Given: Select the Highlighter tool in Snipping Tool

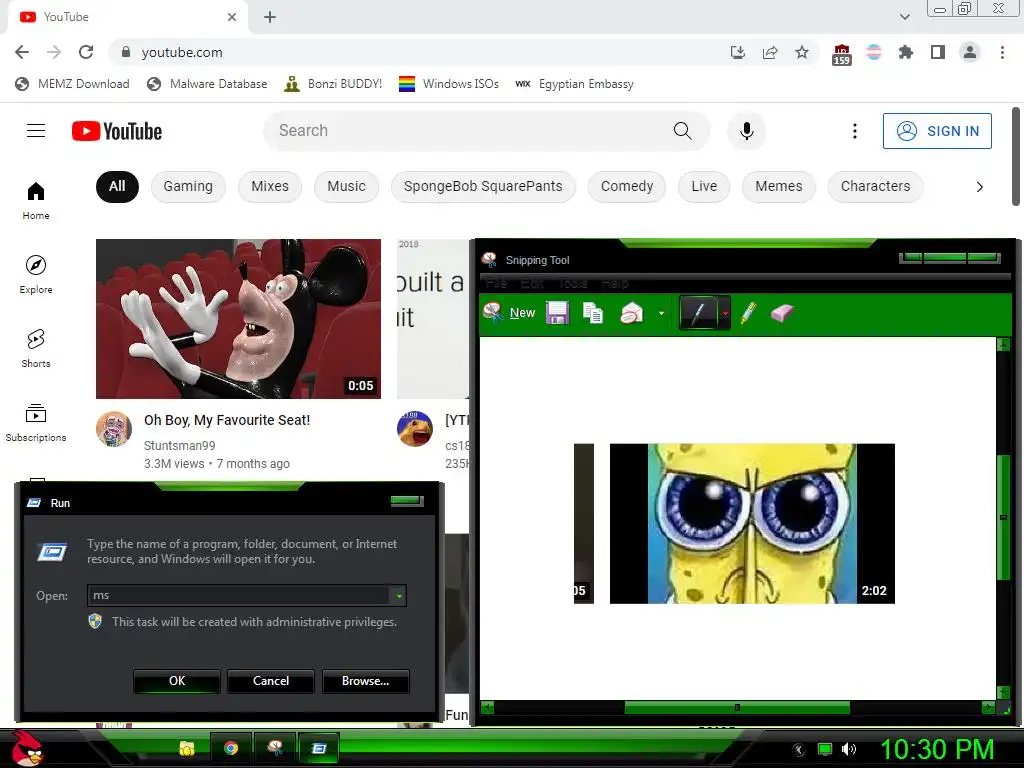Looking at the screenshot, I should click(749, 313).
